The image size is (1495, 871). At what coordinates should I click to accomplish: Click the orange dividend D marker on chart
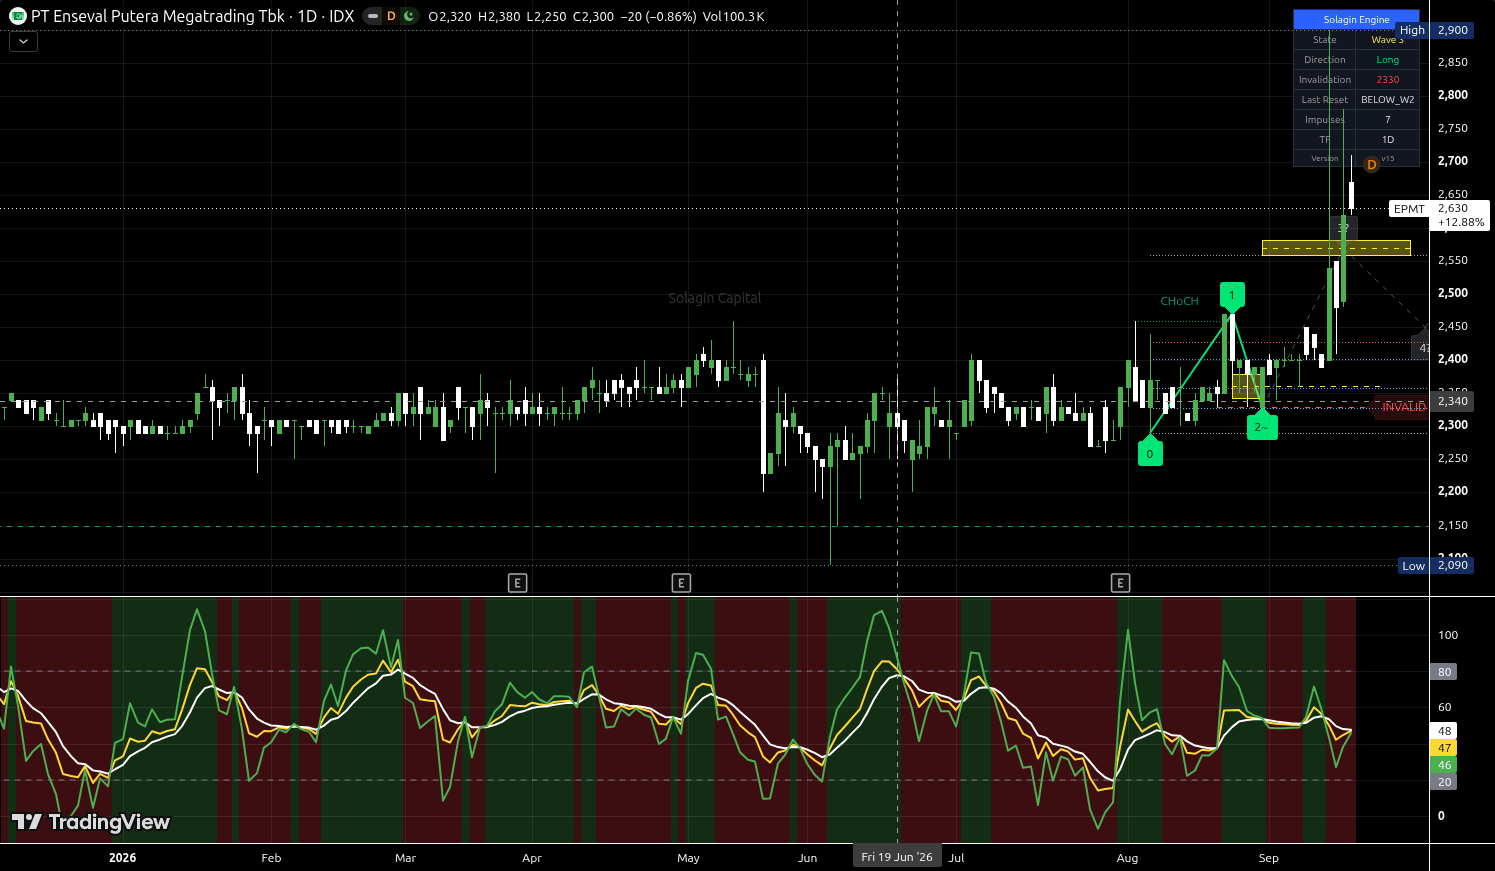click(x=1372, y=164)
